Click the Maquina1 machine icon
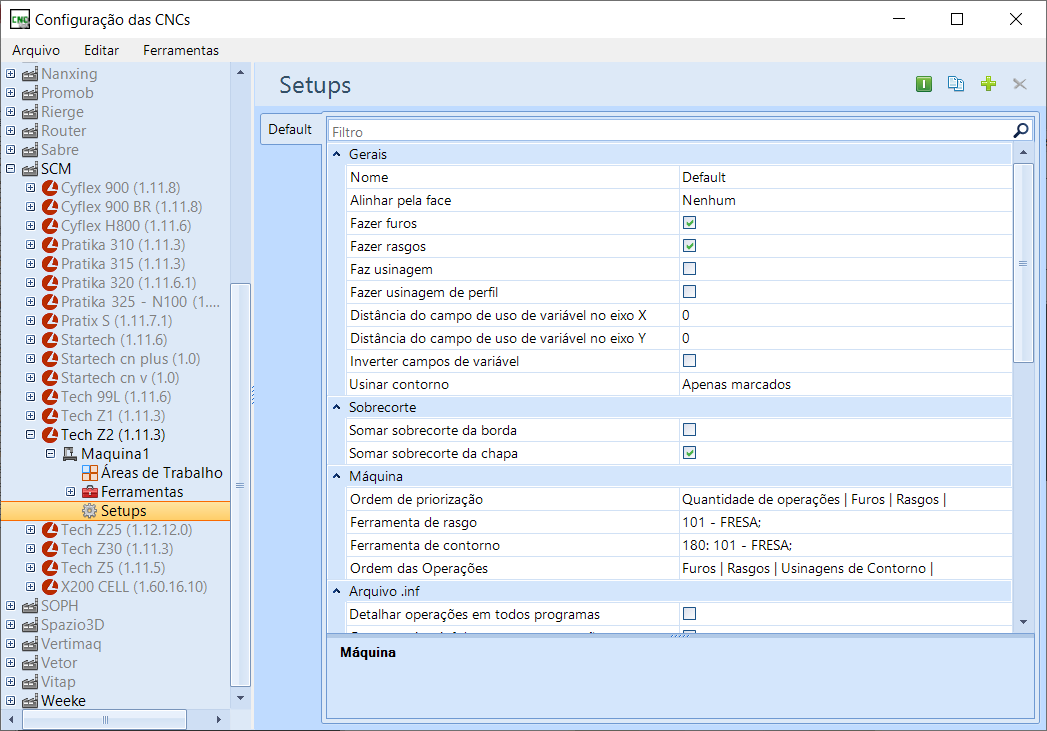 (70, 454)
